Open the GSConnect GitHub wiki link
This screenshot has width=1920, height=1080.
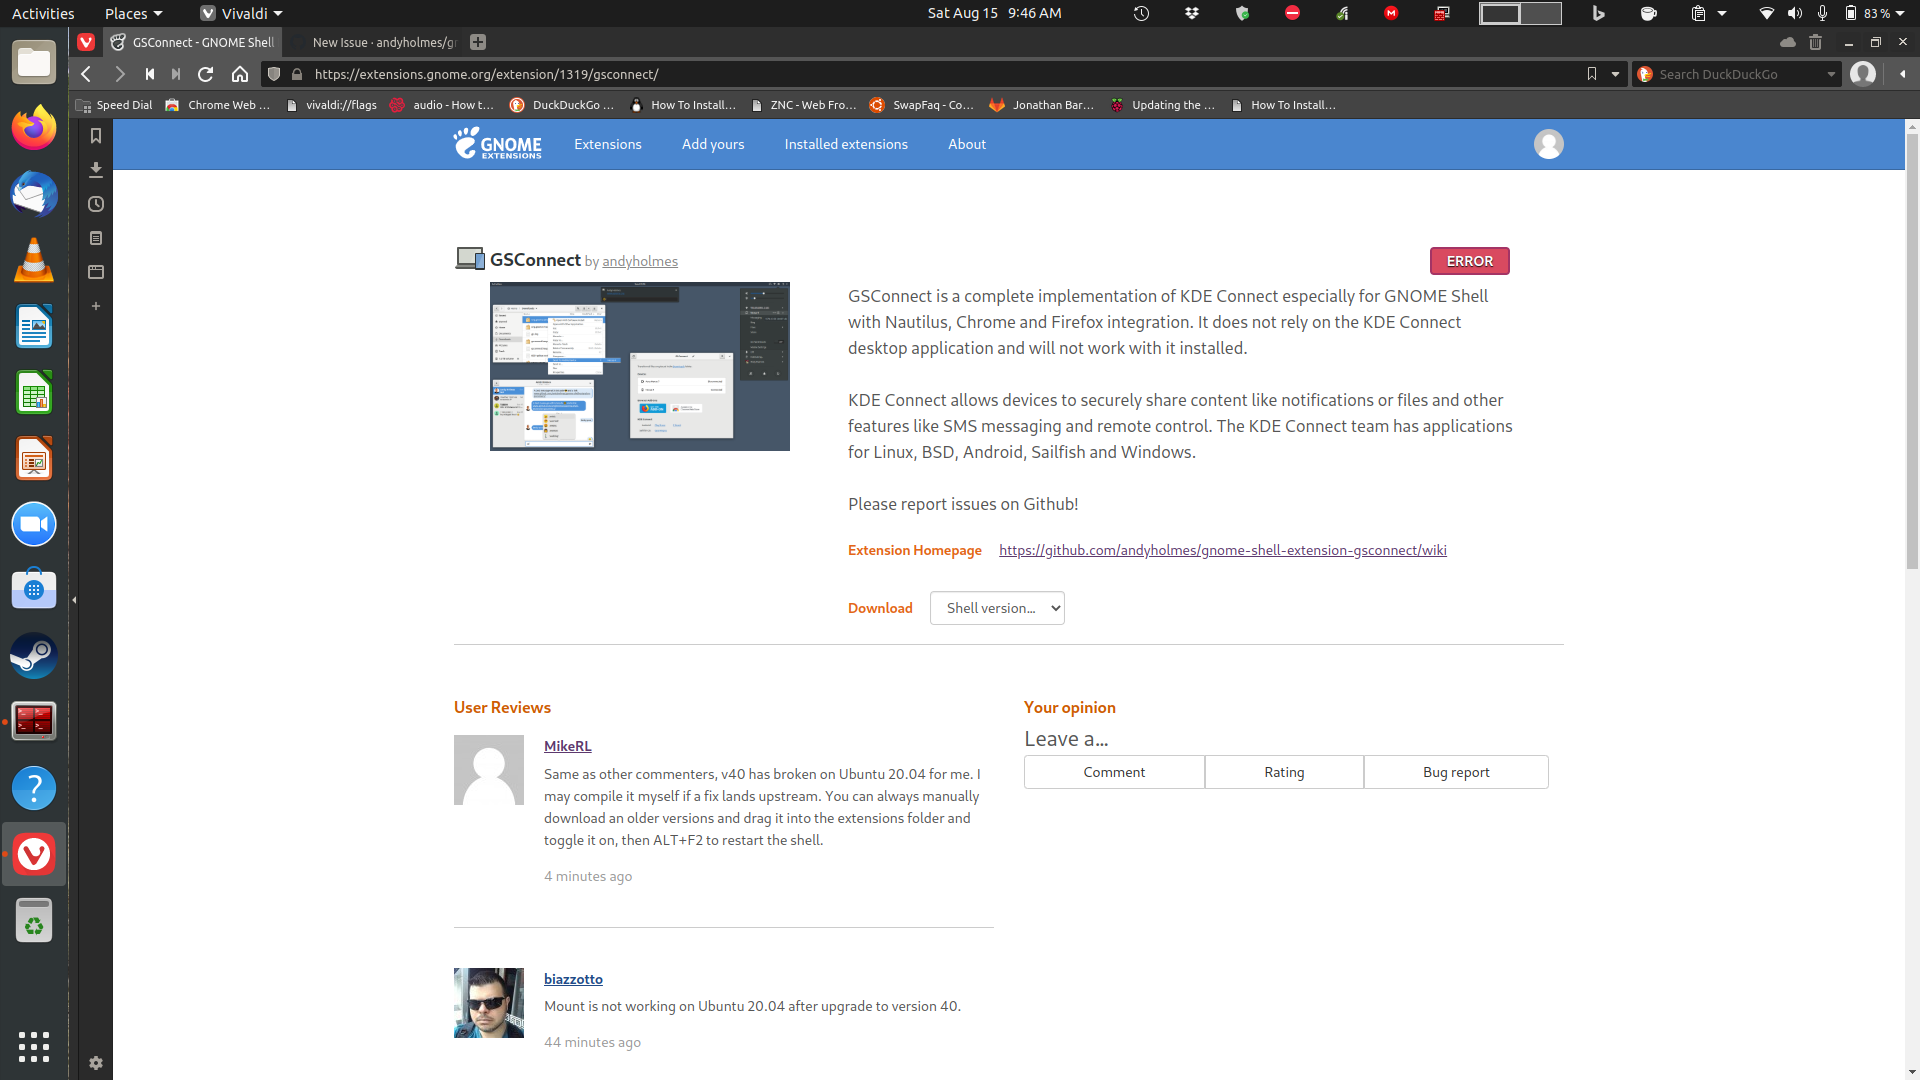pyautogui.click(x=1222, y=550)
